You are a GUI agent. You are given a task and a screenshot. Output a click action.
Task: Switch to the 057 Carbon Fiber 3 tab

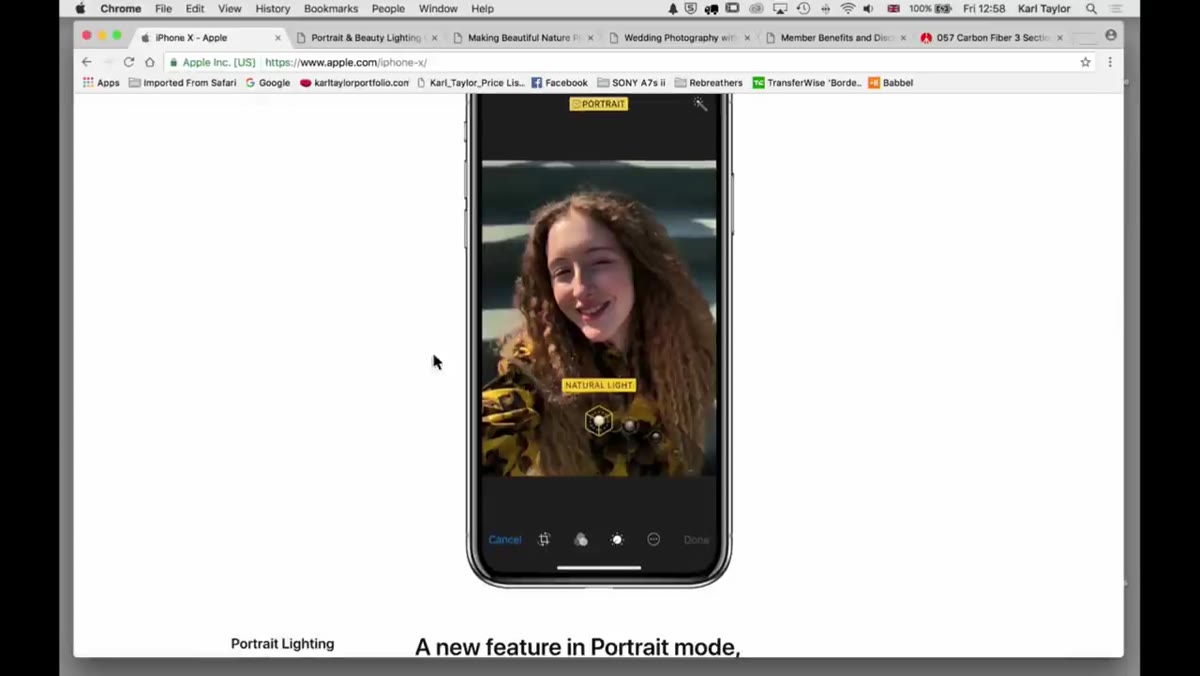992,38
